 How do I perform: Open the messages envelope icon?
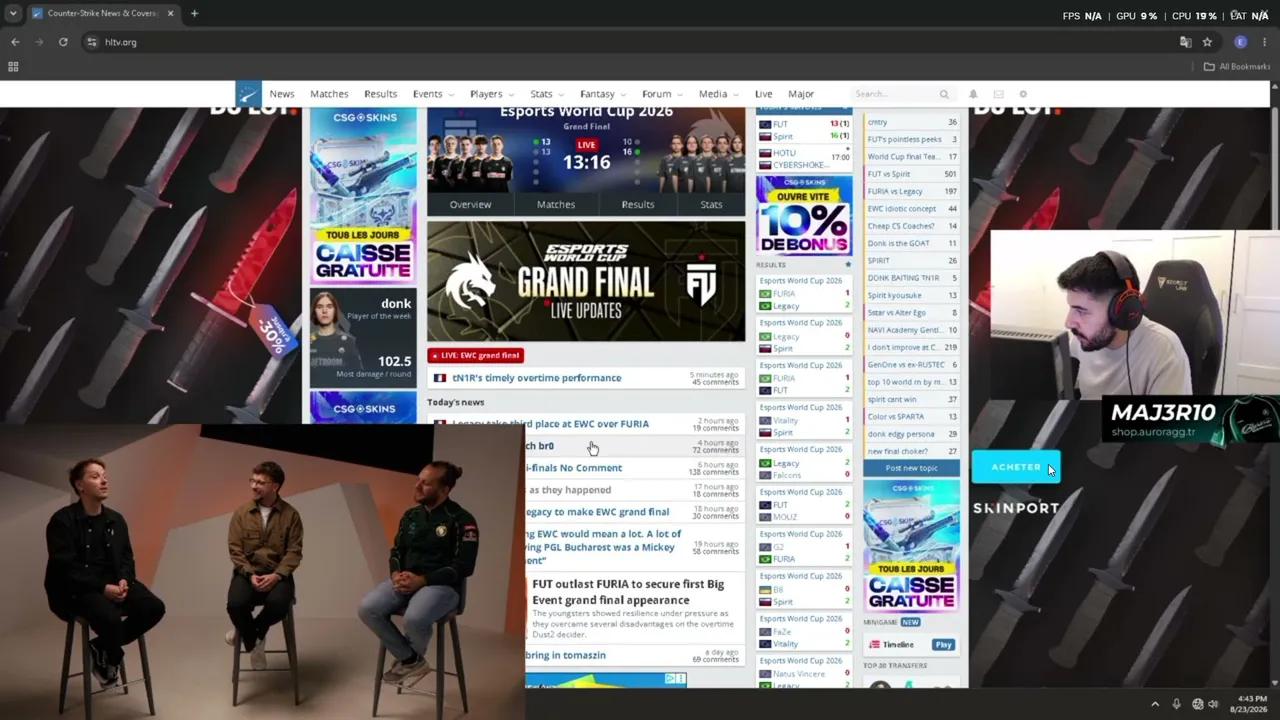coord(998,94)
